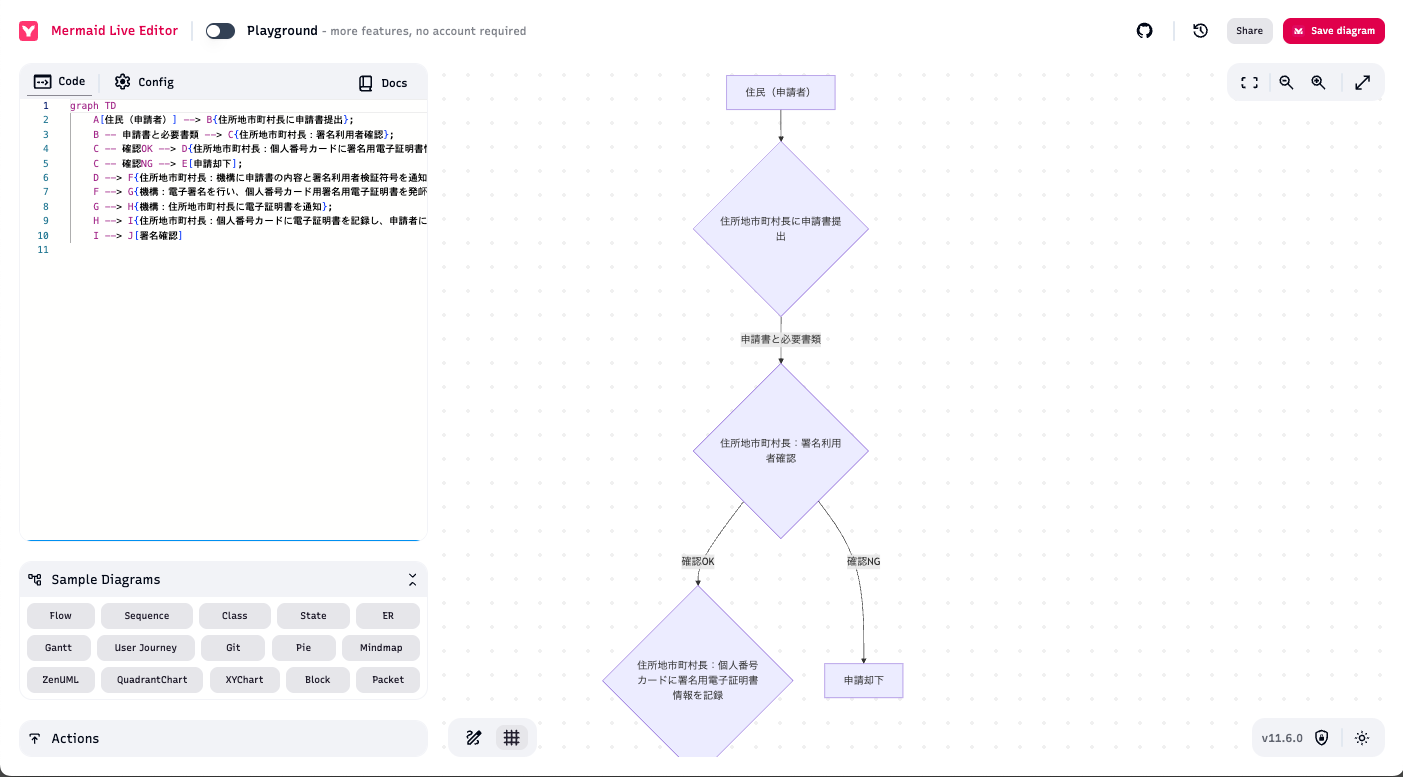
Task: Click the shield security icon
Action: pyautogui.click(x=1322, y=738)
